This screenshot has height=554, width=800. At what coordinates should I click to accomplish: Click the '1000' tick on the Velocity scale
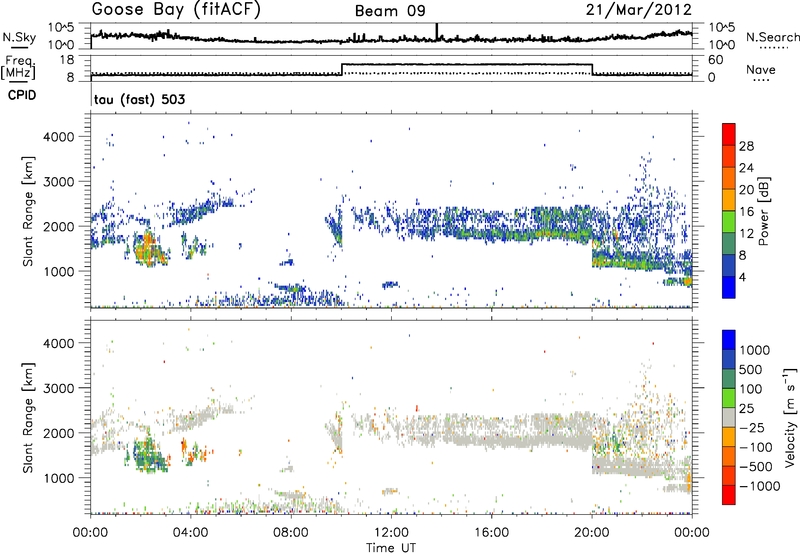(x=754, y=350)
